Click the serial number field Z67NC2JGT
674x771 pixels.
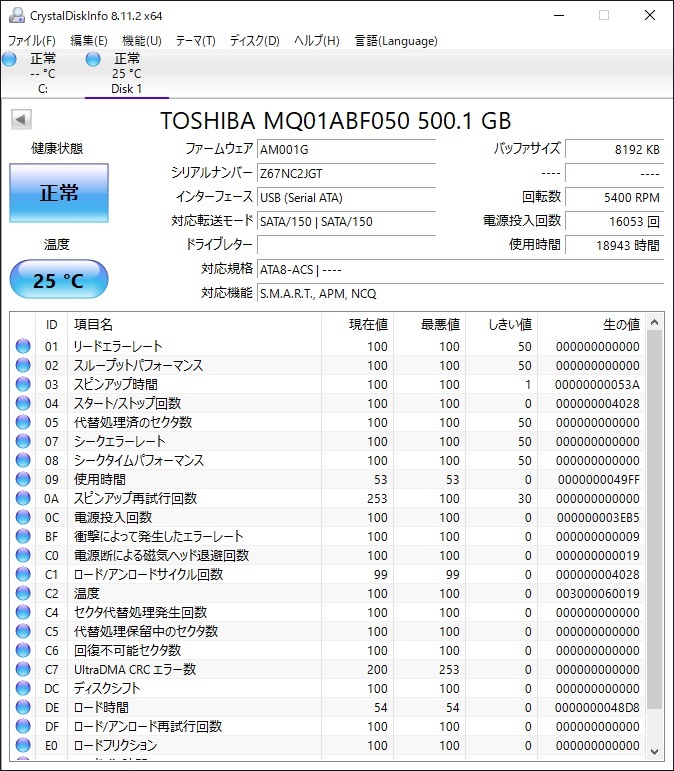pos(346,172)
